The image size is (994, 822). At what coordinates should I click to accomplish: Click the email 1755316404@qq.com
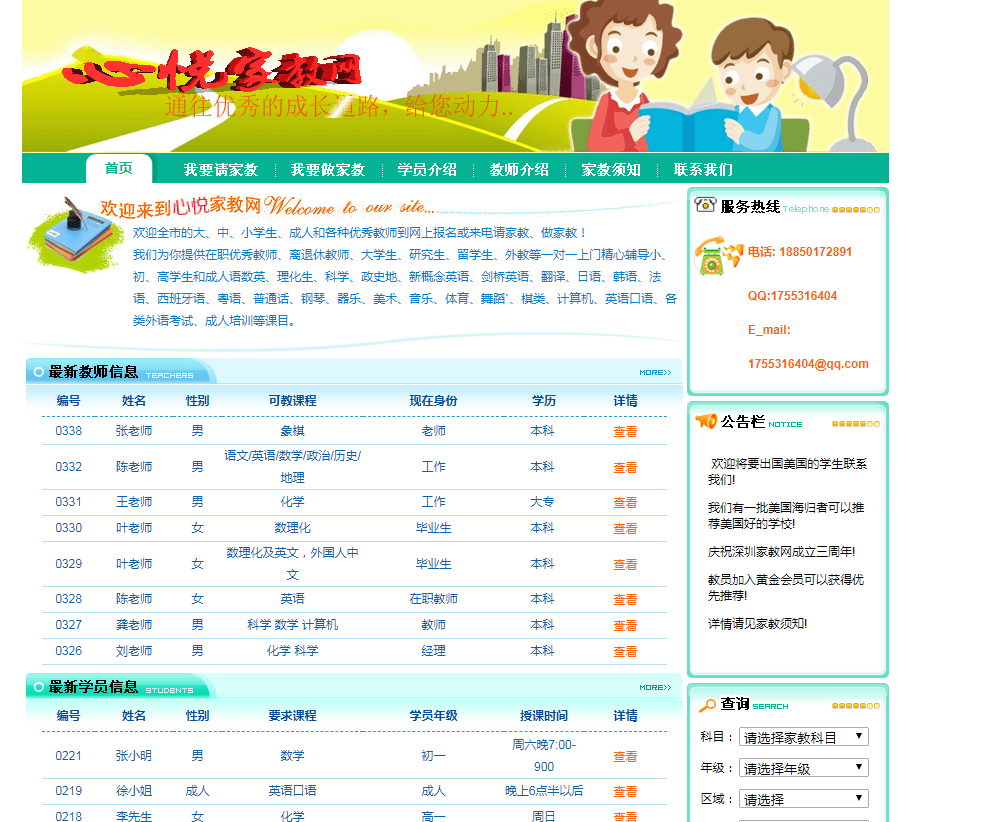pyautogui.click(x=808, y=364)
